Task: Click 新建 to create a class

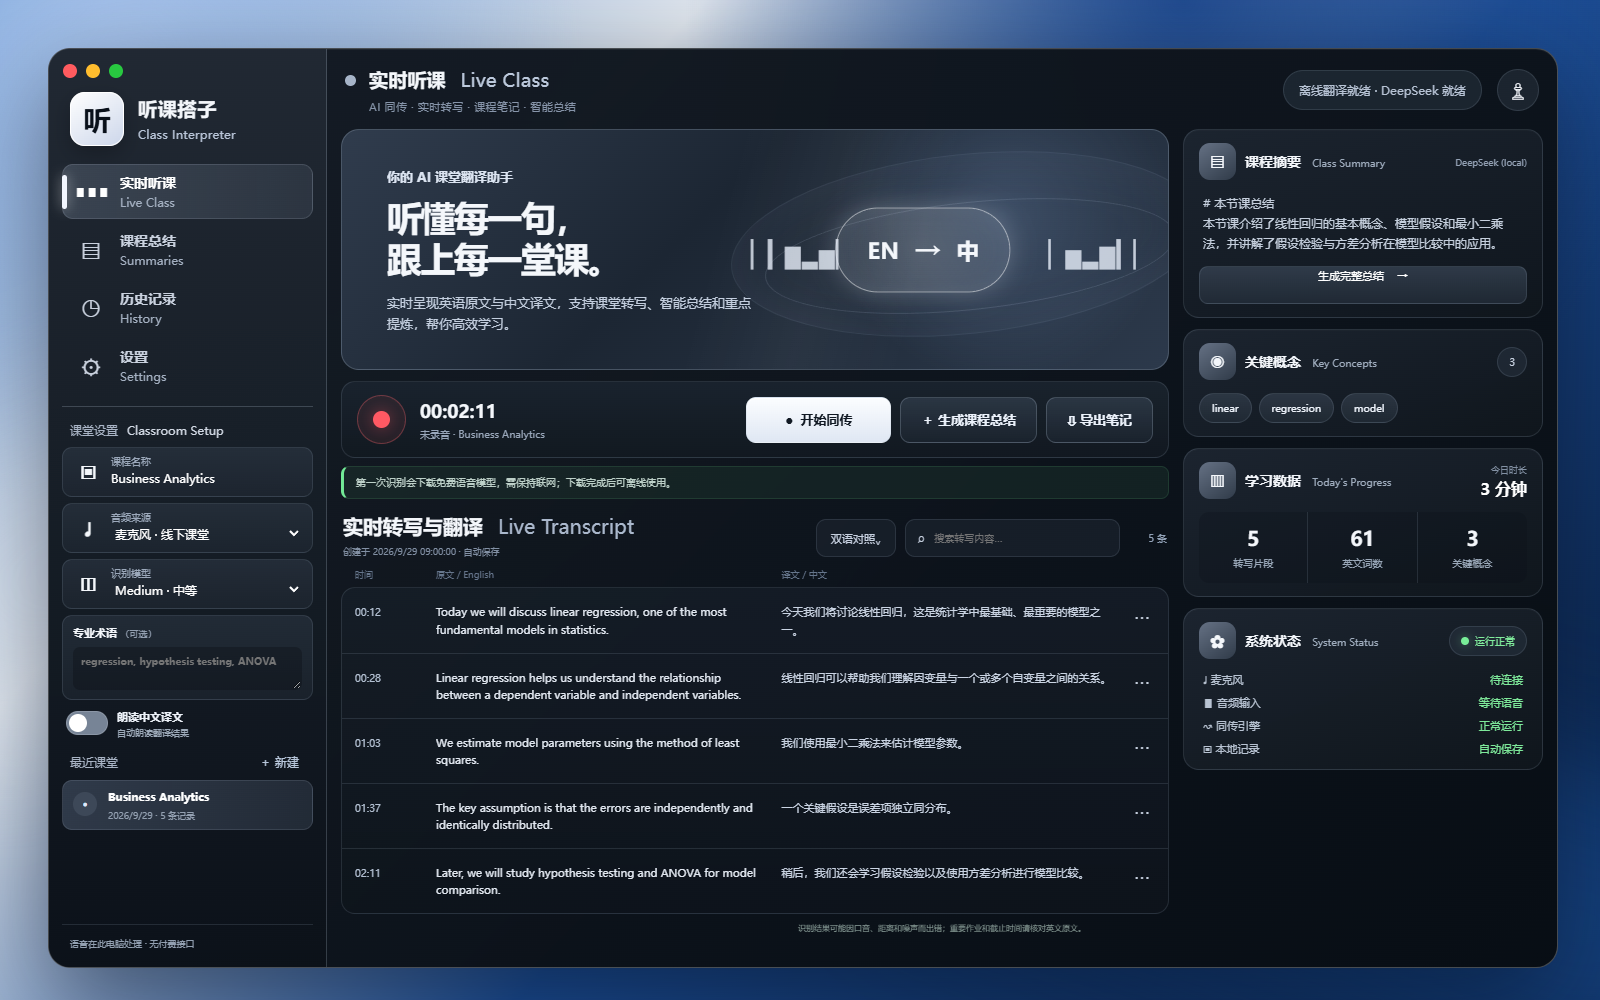Action: tap(280, 762)
